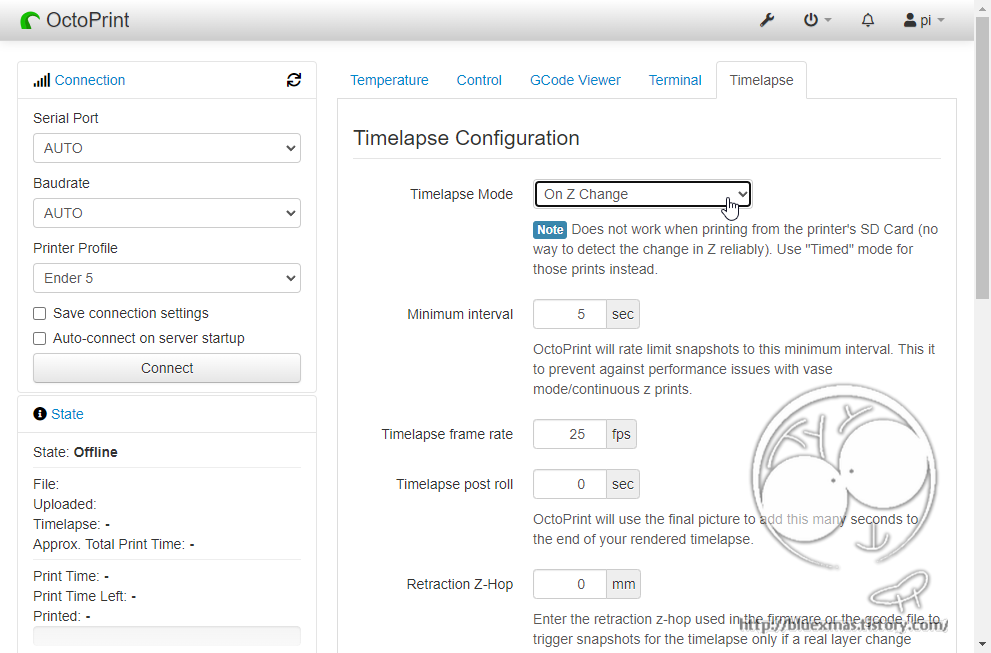Image resolution: width=991 pixels, height=653 pixels.
Task: Open the Baudrate dropdown
Action: pos(167,213)
